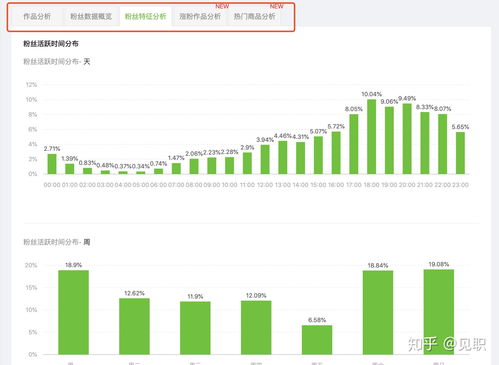499x365 pixels.
Task: Click the 8.07% bar in the daily chart
Action: [x=442, y=144]
